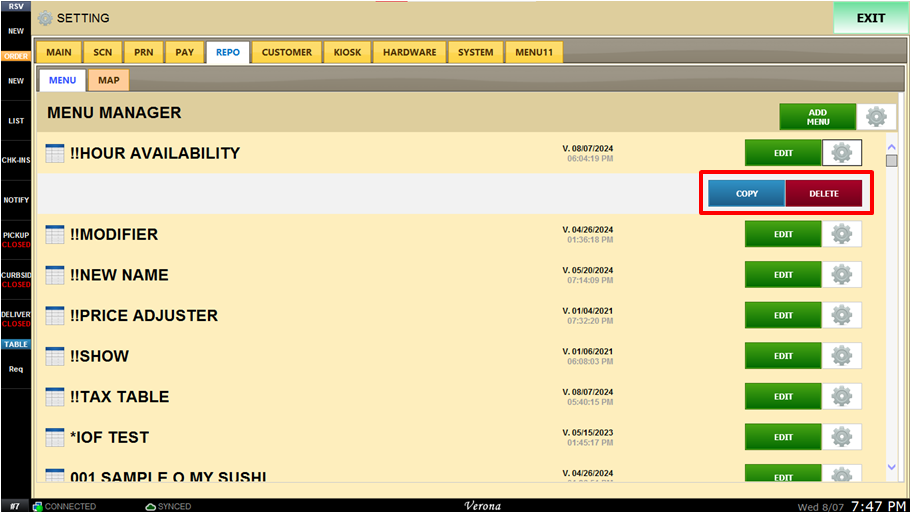Click gear icon on *IOF TEST row
The image size is (912, 513).
[x=841, y=437]
